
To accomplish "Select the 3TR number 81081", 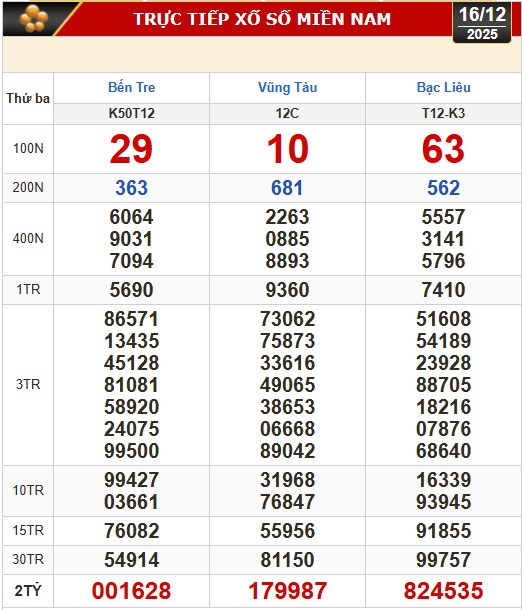I will (131, 385).
